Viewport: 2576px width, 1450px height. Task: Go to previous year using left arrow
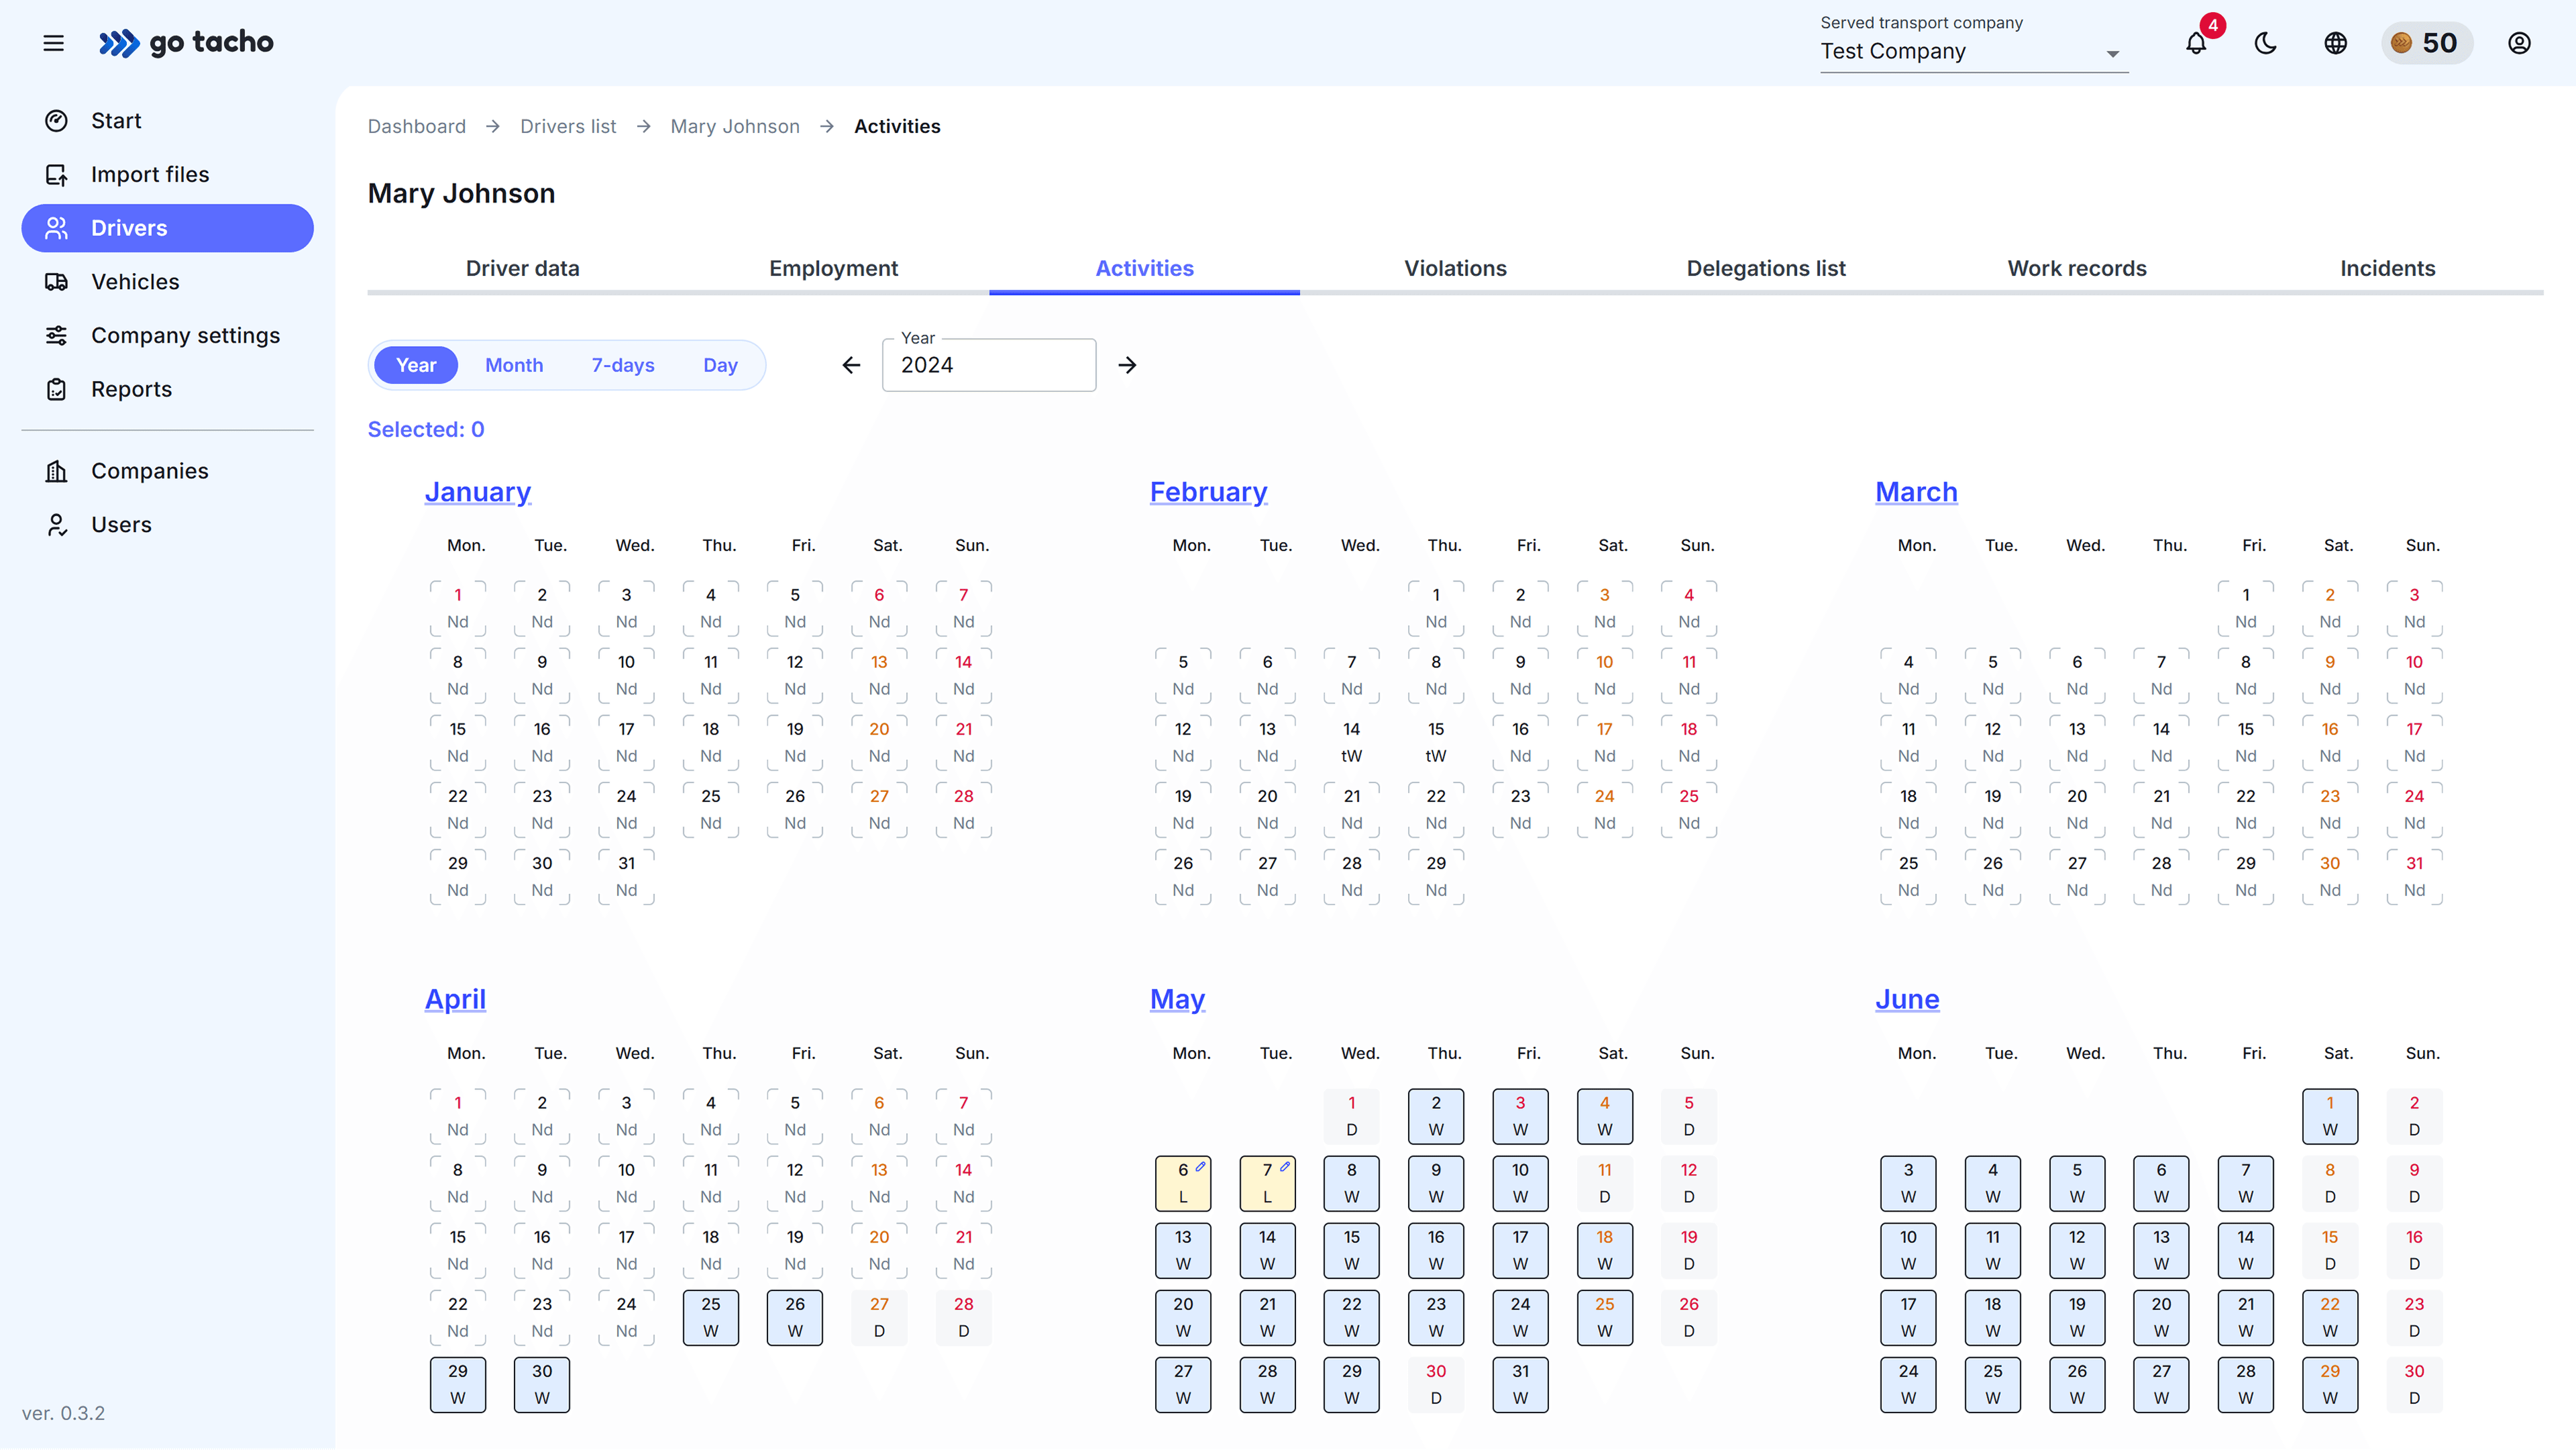click(850, 364)
